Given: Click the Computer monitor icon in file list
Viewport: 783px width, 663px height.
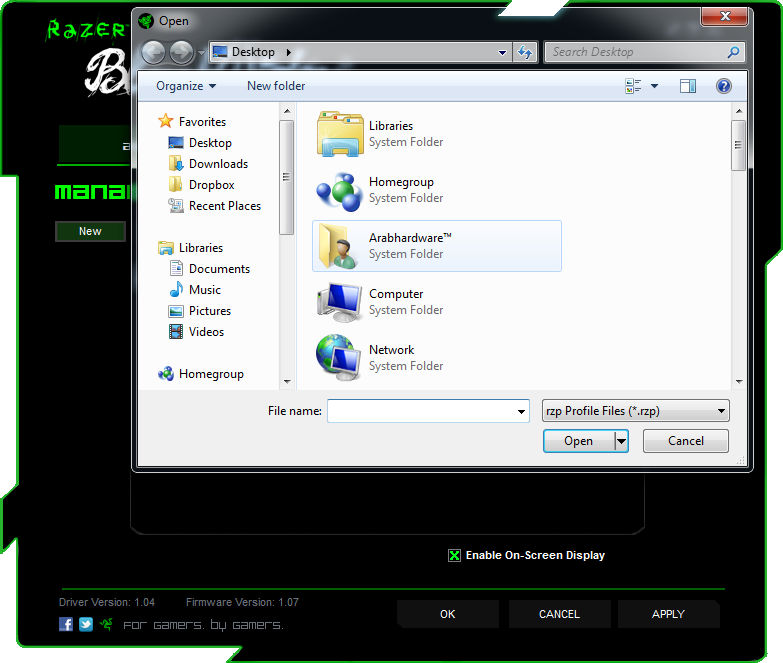Looking at the screenshot, I should coord(340,302).
